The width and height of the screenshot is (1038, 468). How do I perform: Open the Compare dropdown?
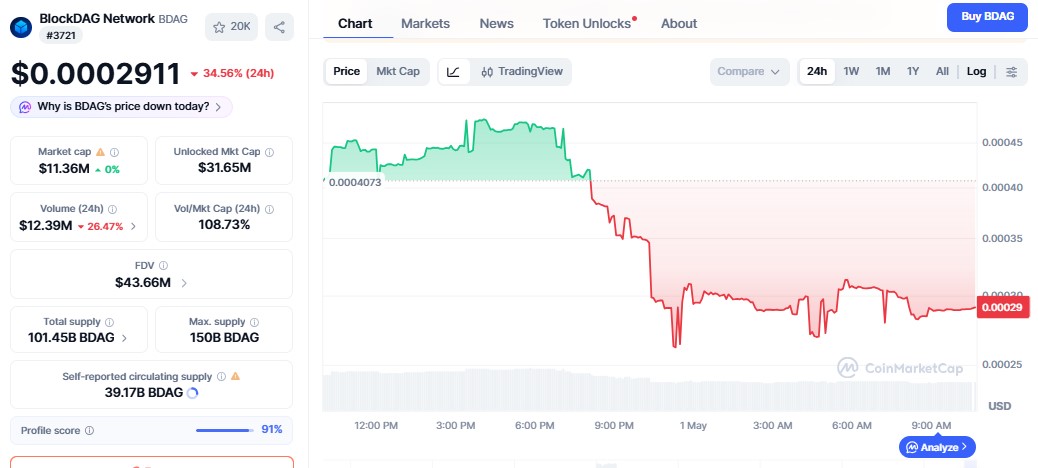coord(749,71)
